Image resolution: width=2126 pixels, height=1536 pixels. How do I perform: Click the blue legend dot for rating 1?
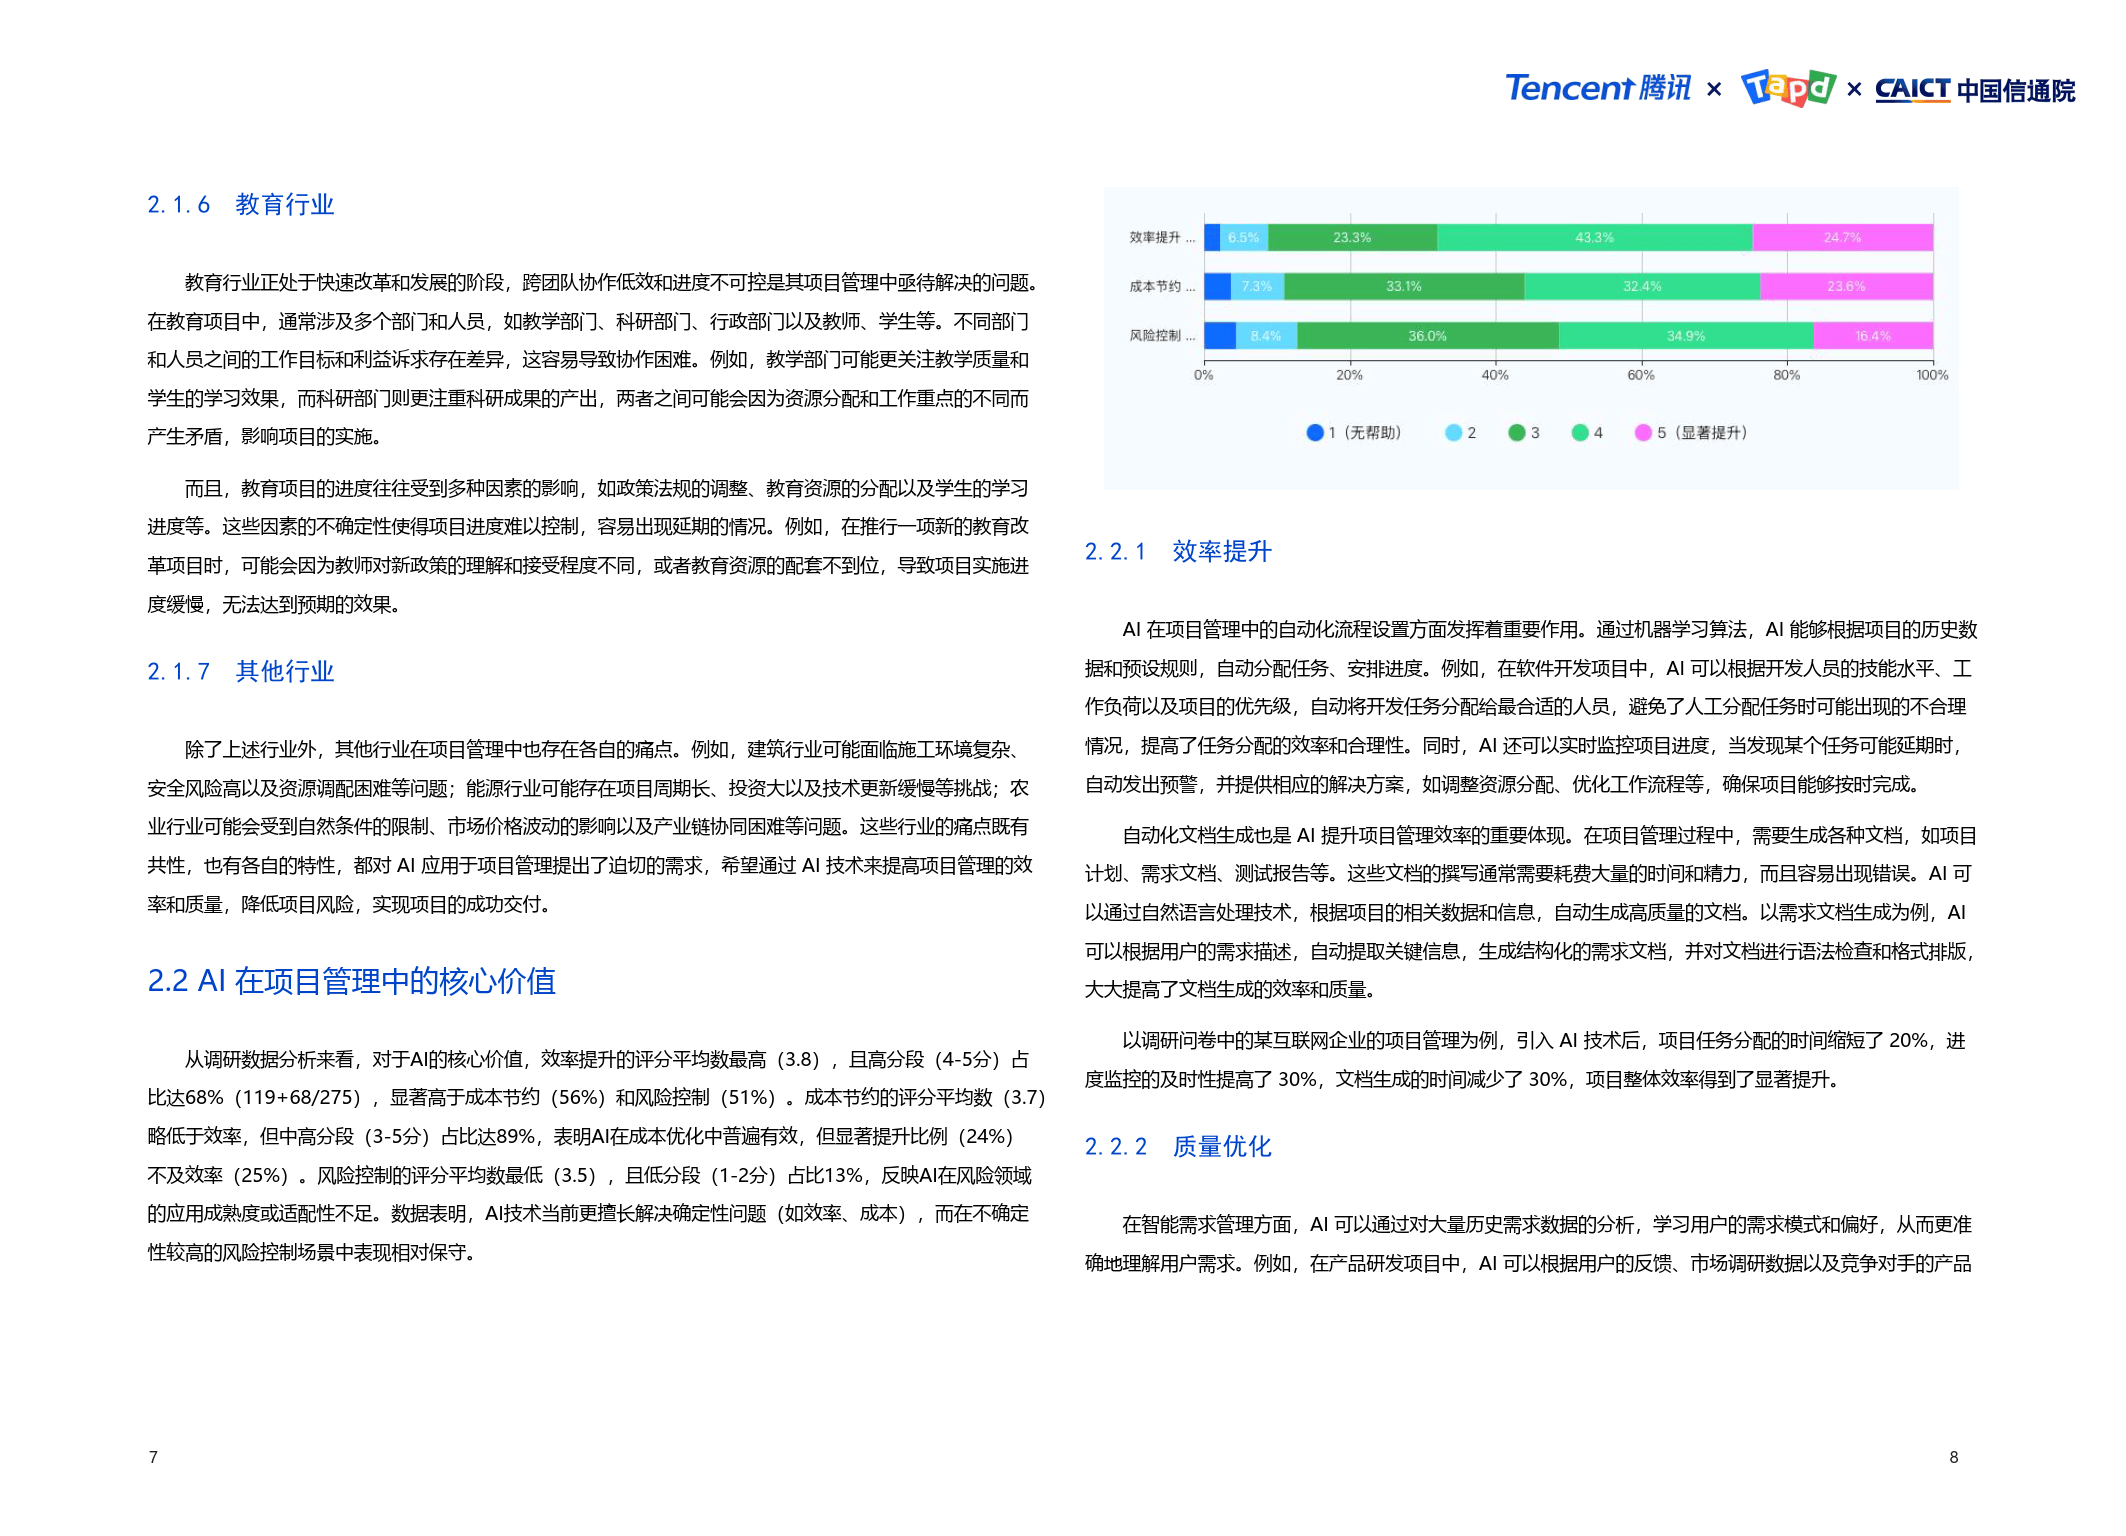[1315, 433]
